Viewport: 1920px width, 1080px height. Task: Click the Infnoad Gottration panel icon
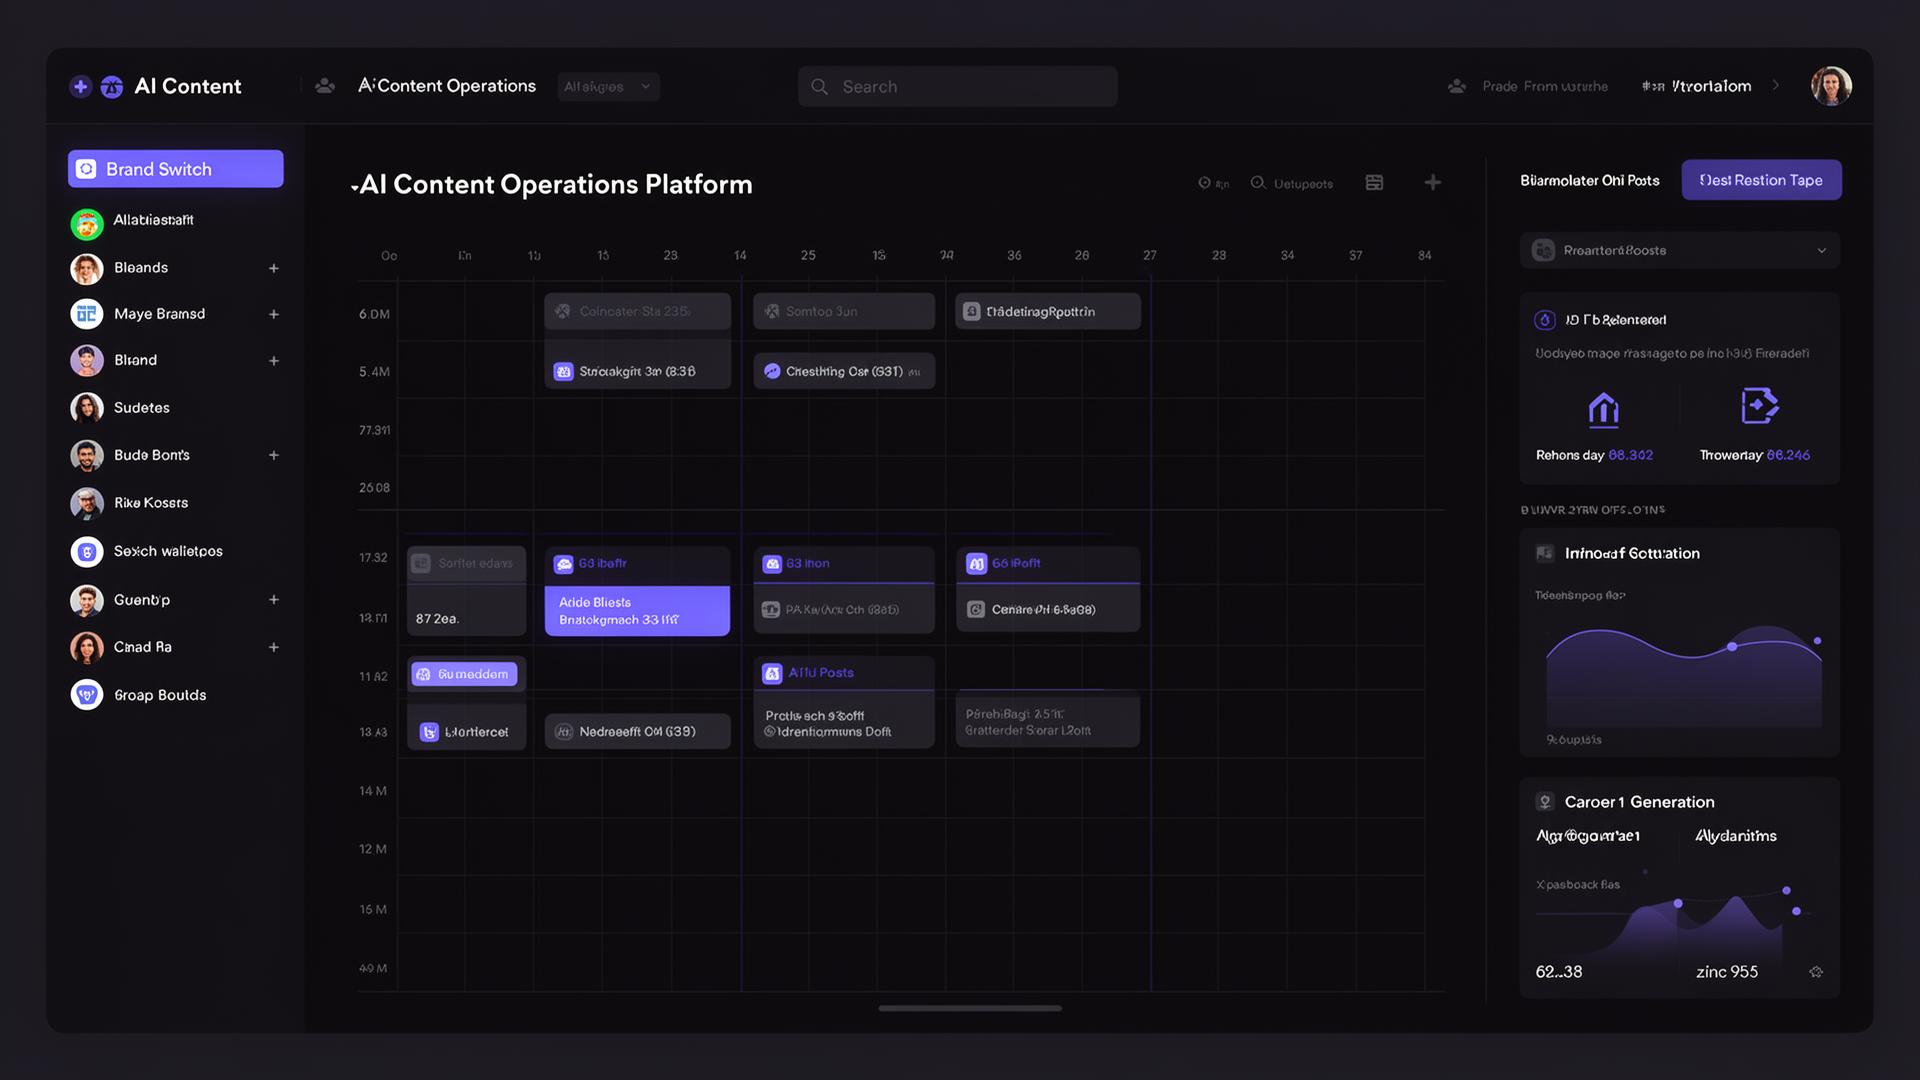[x=1545, y=553]
